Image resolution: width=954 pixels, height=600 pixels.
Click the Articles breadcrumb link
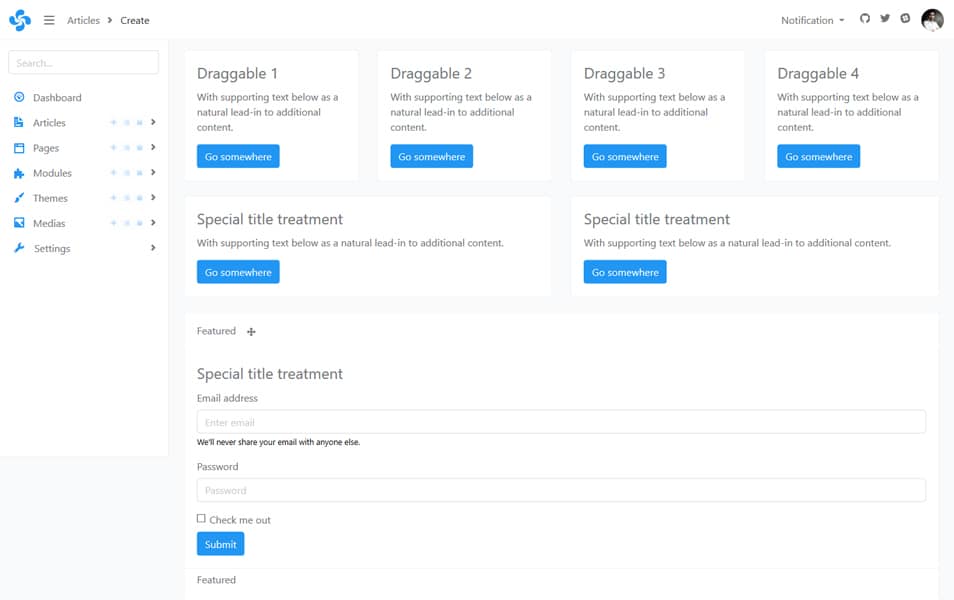click(83, 20)
